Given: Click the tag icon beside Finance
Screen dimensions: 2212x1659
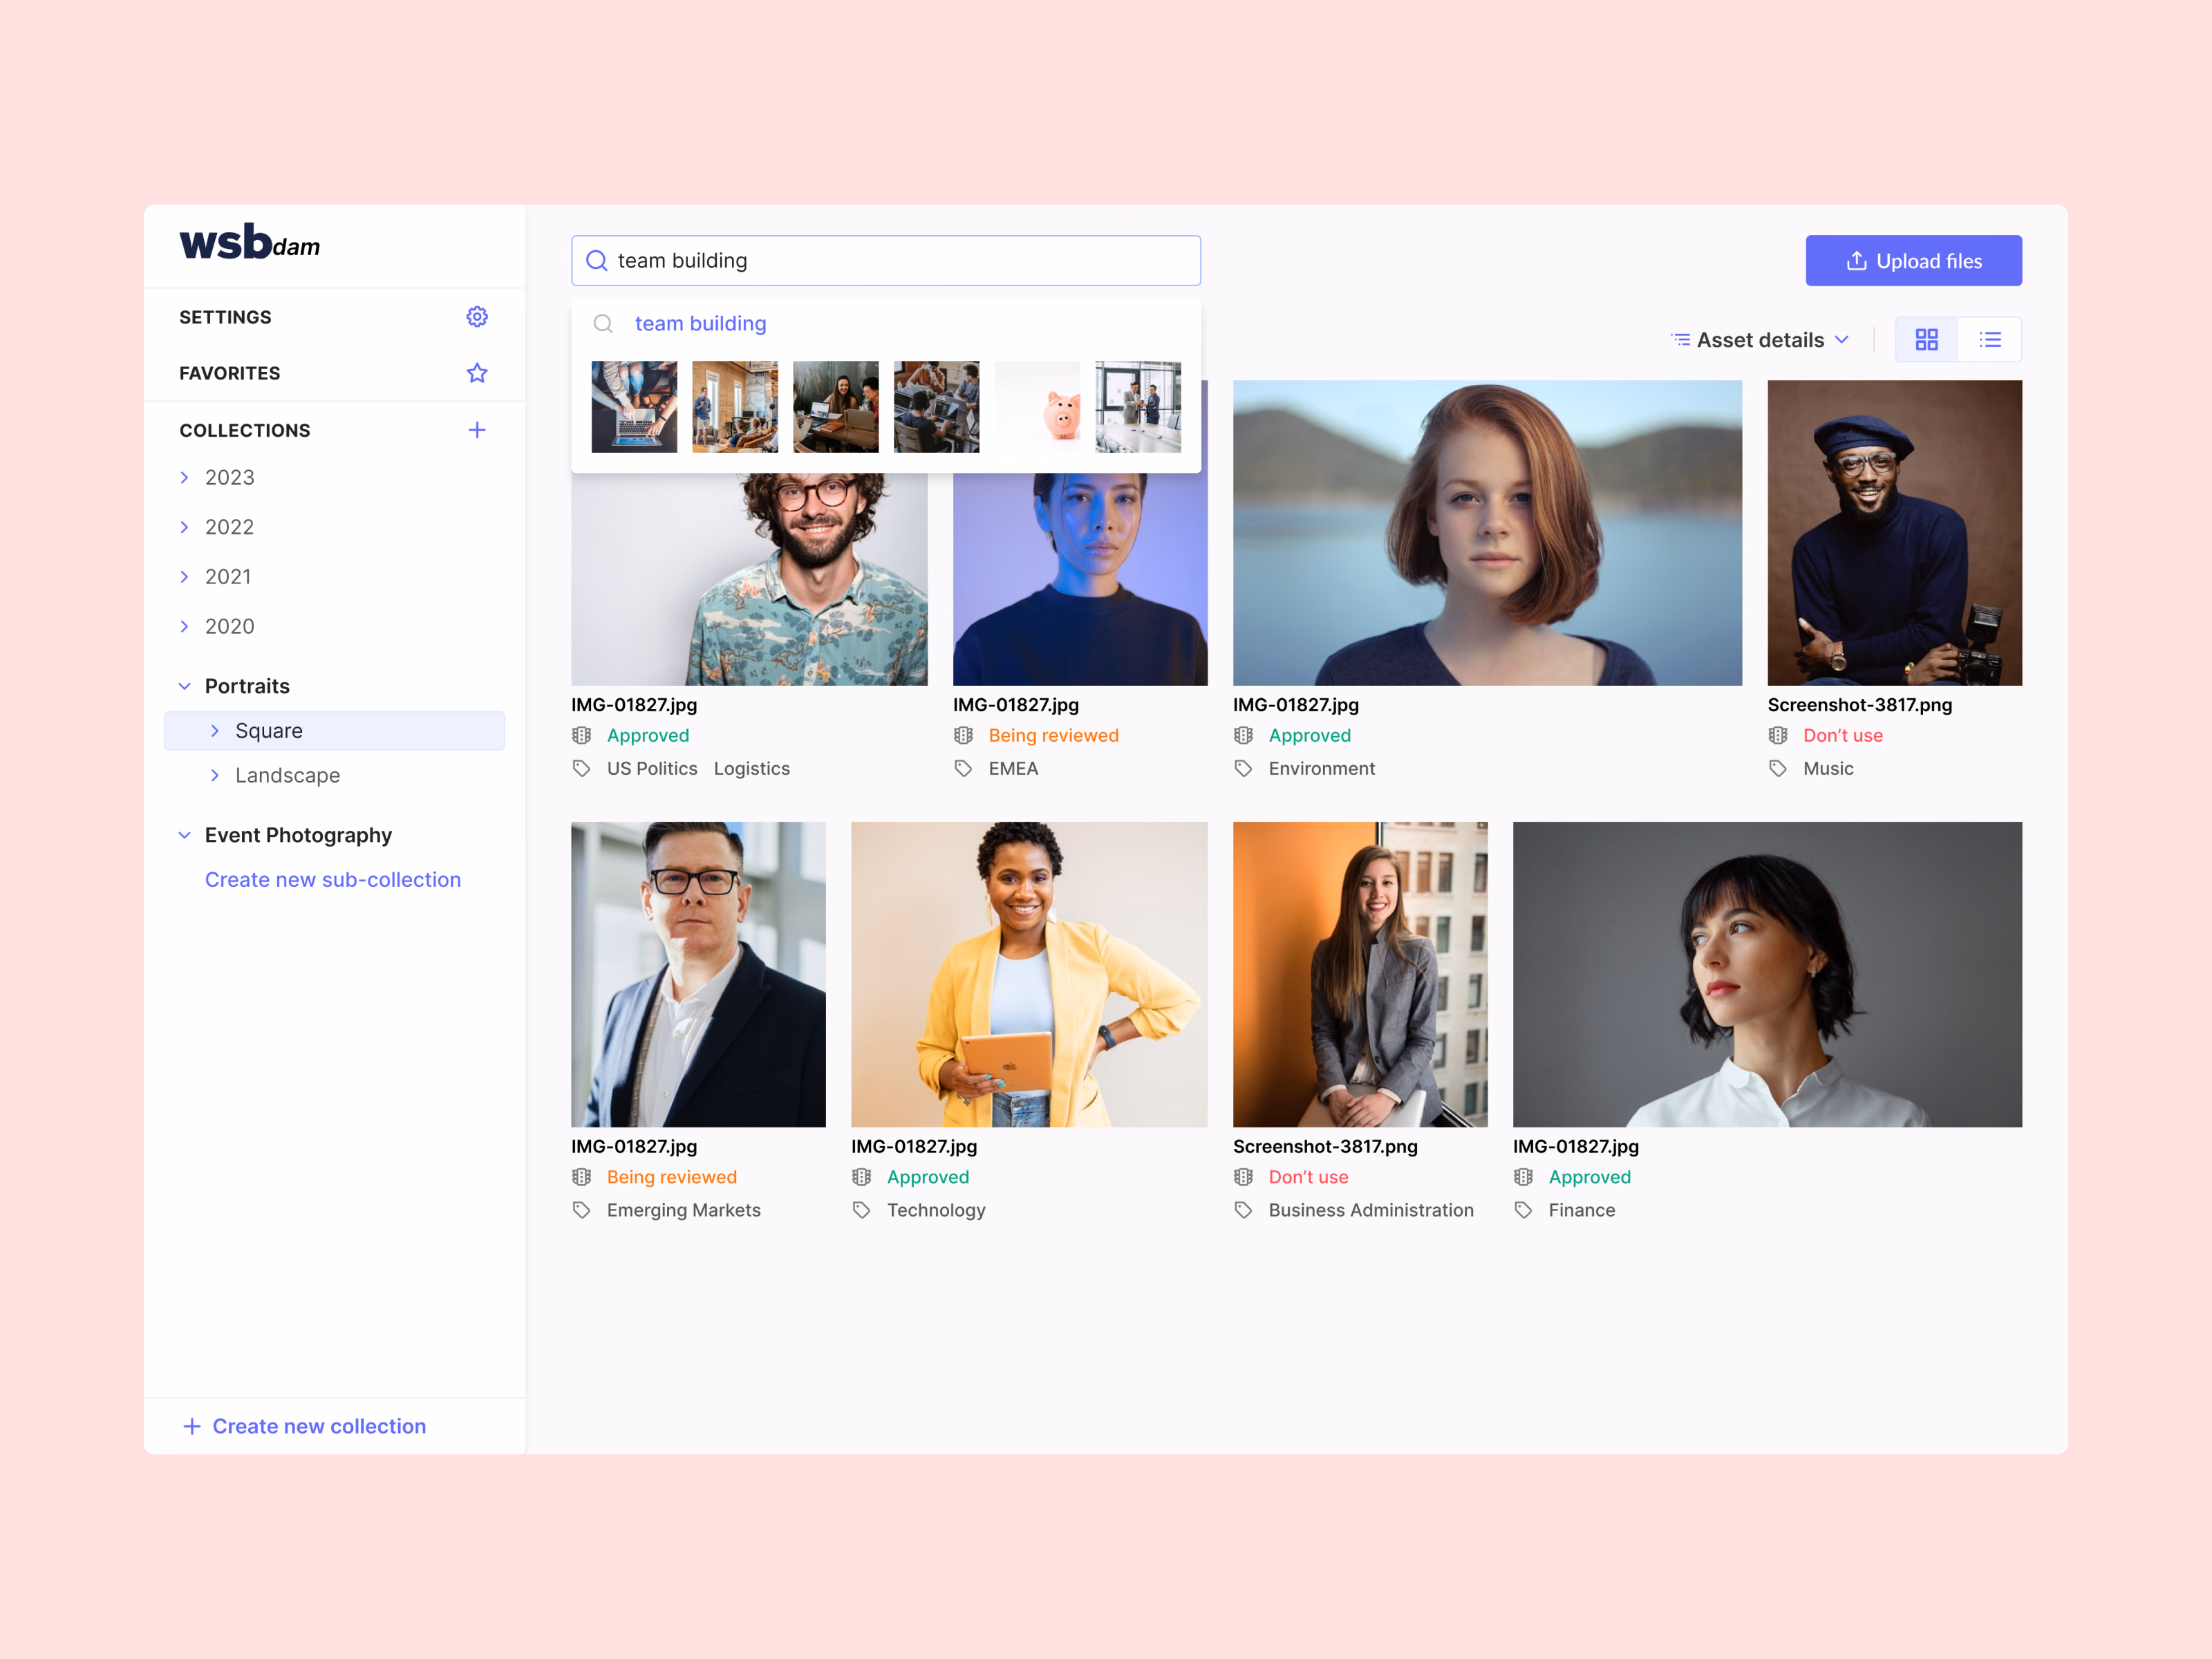Looking at the screenshot, I should coord(1523,1210).
